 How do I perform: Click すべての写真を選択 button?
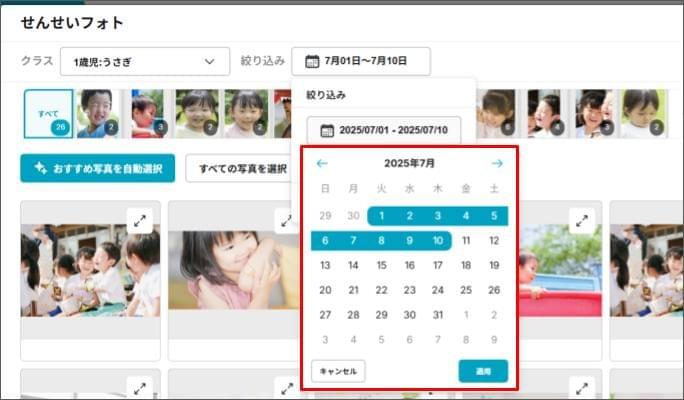pyautogui.click(x=242, y=168)
